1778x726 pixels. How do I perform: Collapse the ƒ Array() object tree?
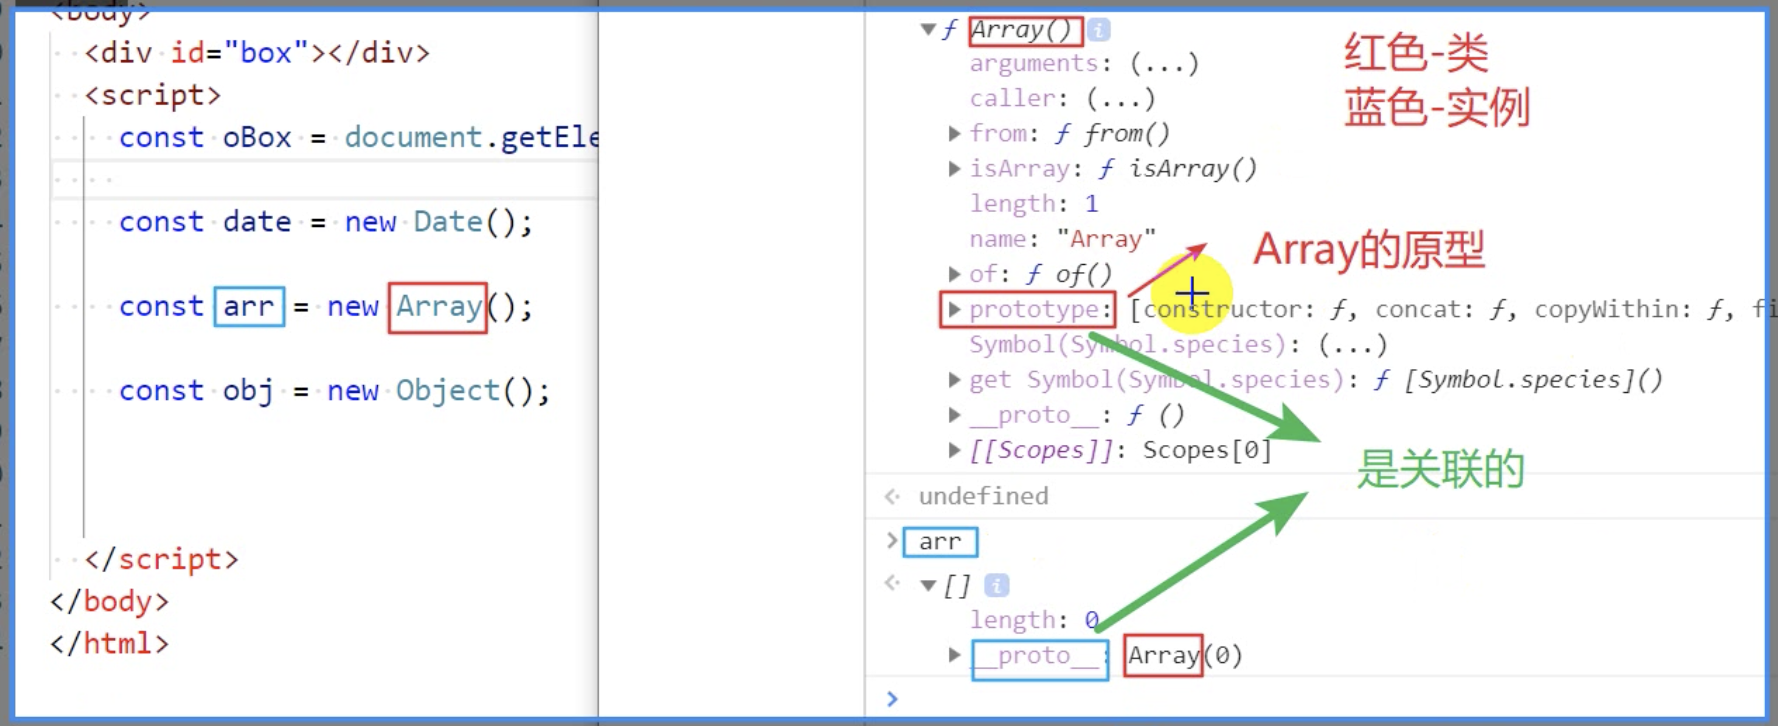coord(928,30)
